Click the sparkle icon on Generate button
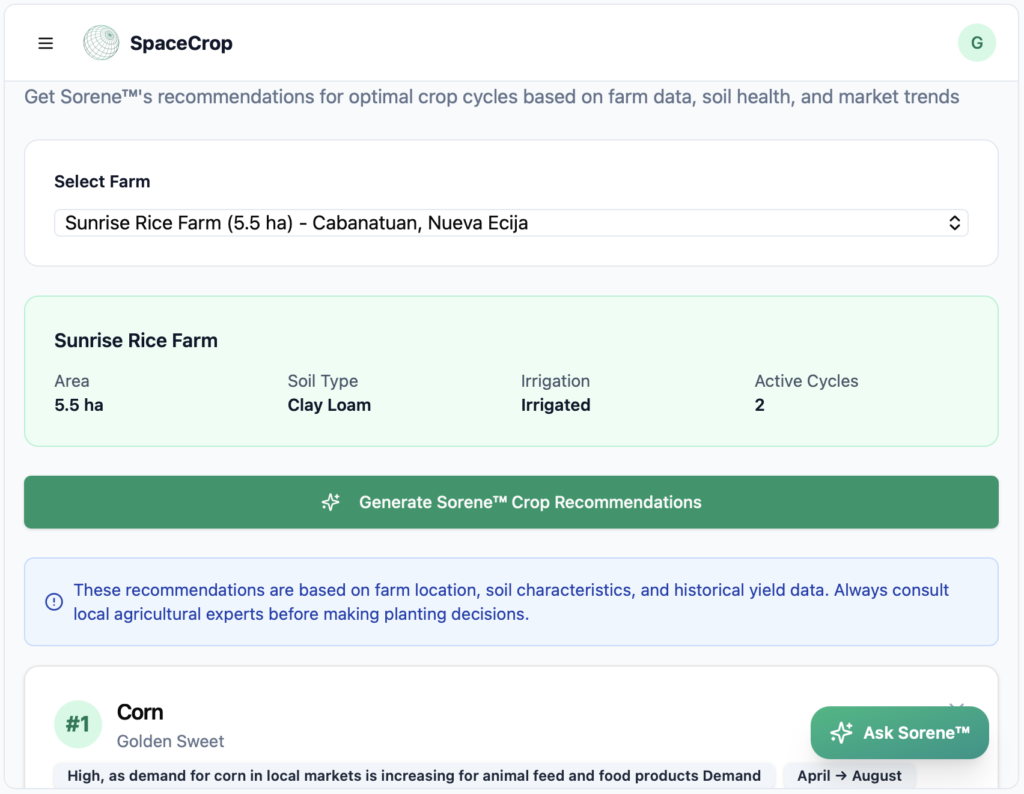 (331, 502)
